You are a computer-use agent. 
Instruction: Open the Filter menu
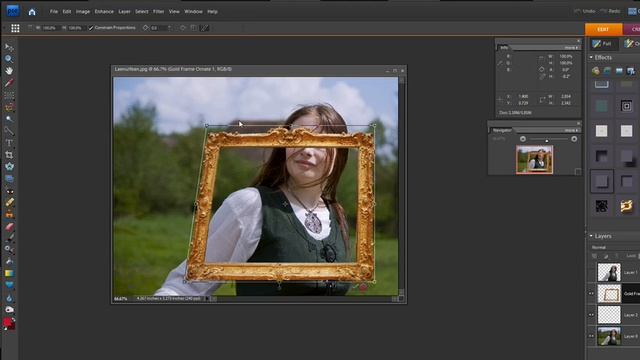pos(158,12)
